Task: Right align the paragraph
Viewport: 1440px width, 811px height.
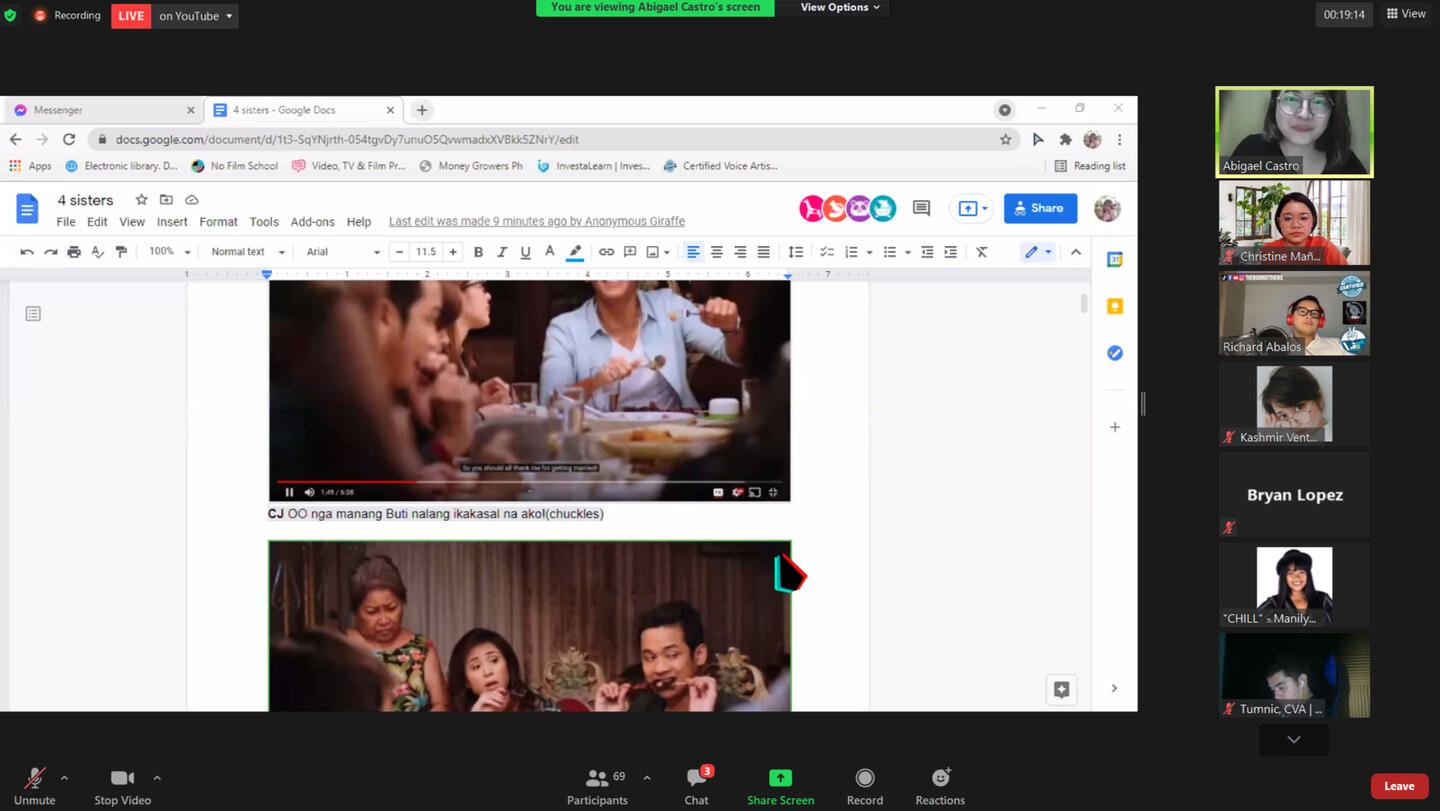Action: (x=740, y=252)
